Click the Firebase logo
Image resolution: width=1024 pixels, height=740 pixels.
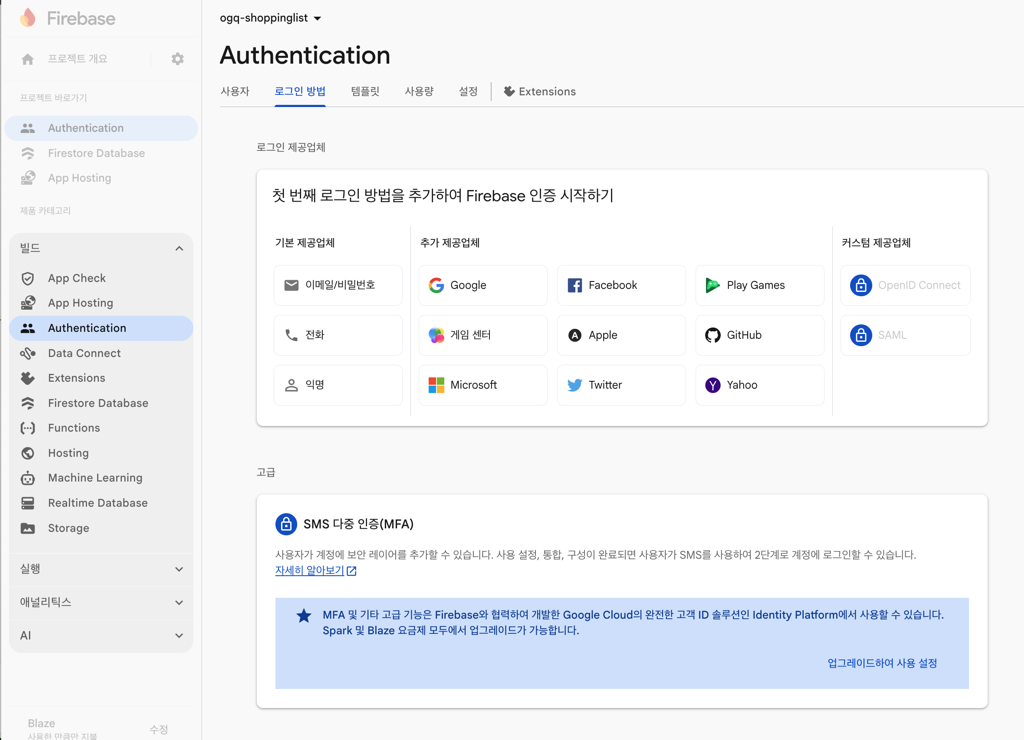65,18
